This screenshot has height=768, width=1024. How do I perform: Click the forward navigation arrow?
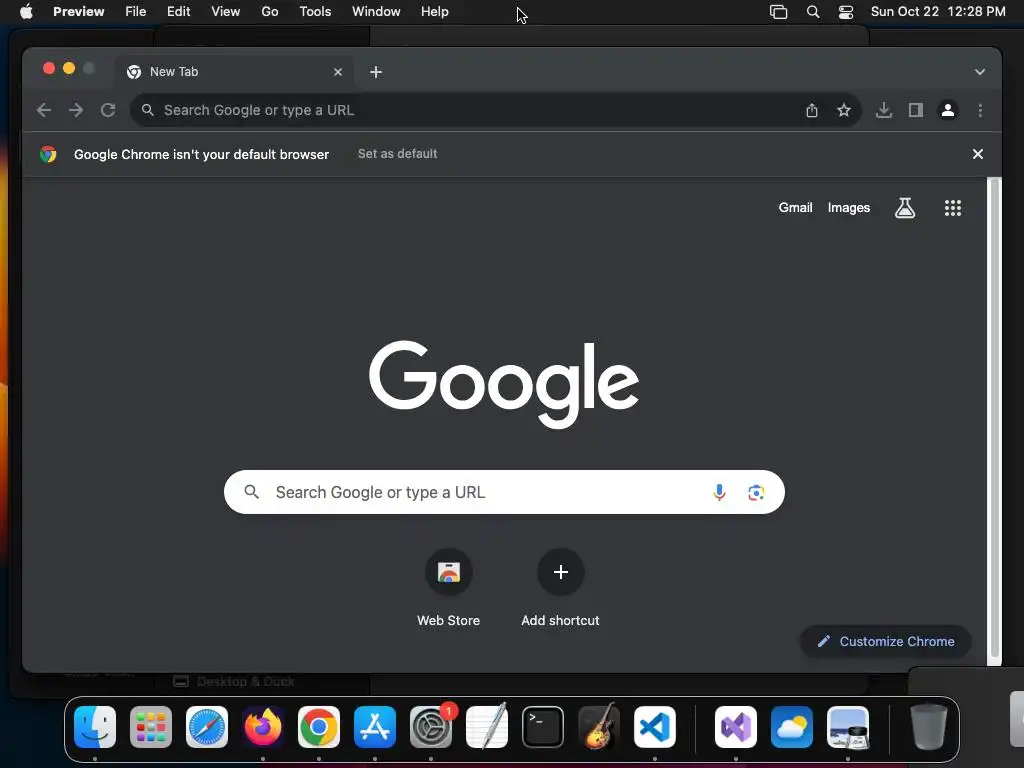[x=76, y=110]
